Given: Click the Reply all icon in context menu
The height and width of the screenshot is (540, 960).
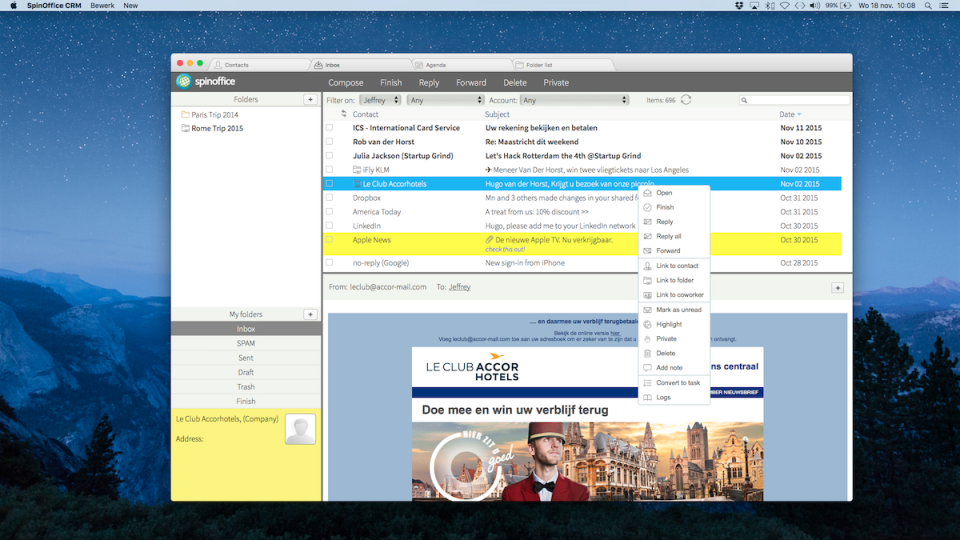Looking at the screenshot, I should (647, 236).
